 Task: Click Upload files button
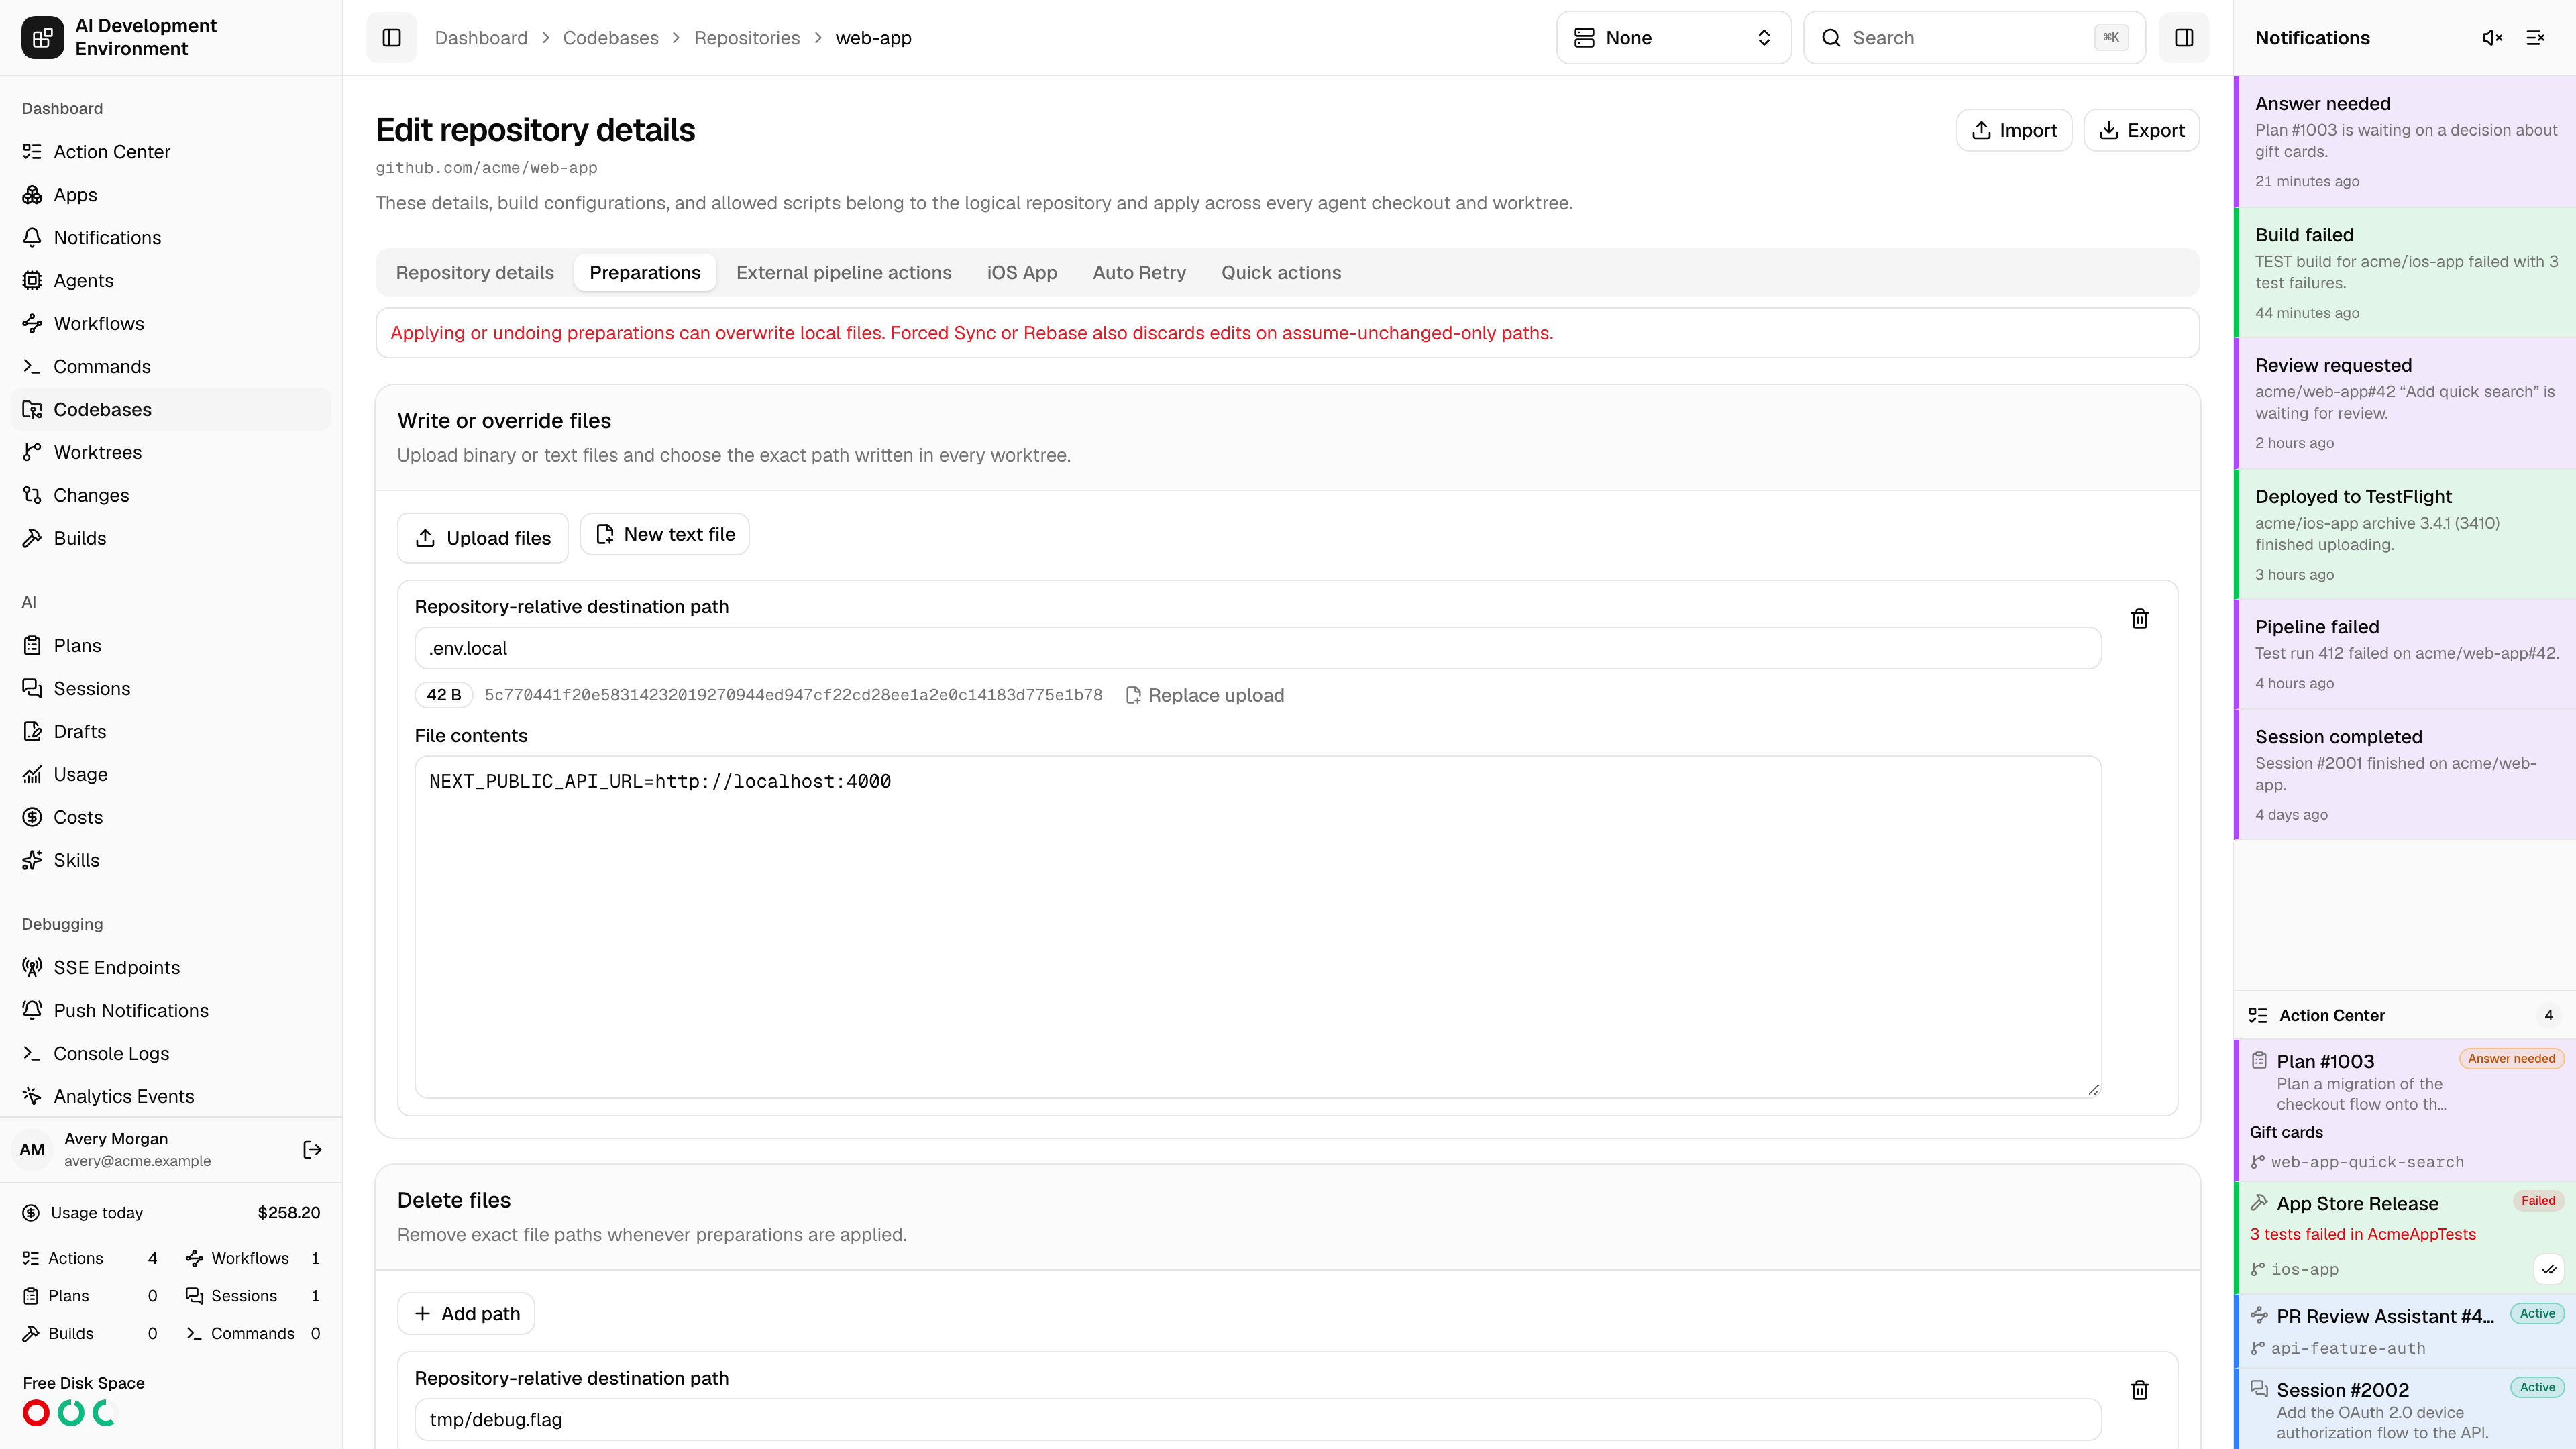[x=483, y=538]
